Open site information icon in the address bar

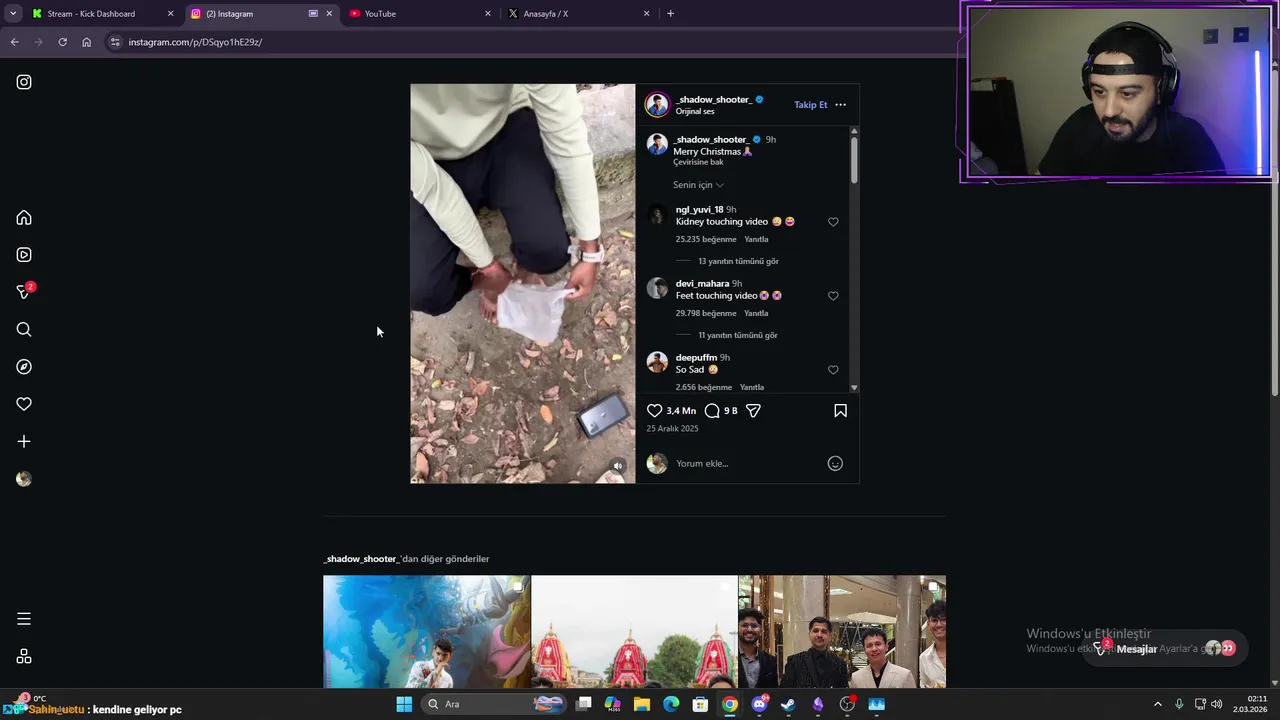(x=115, y=42)
